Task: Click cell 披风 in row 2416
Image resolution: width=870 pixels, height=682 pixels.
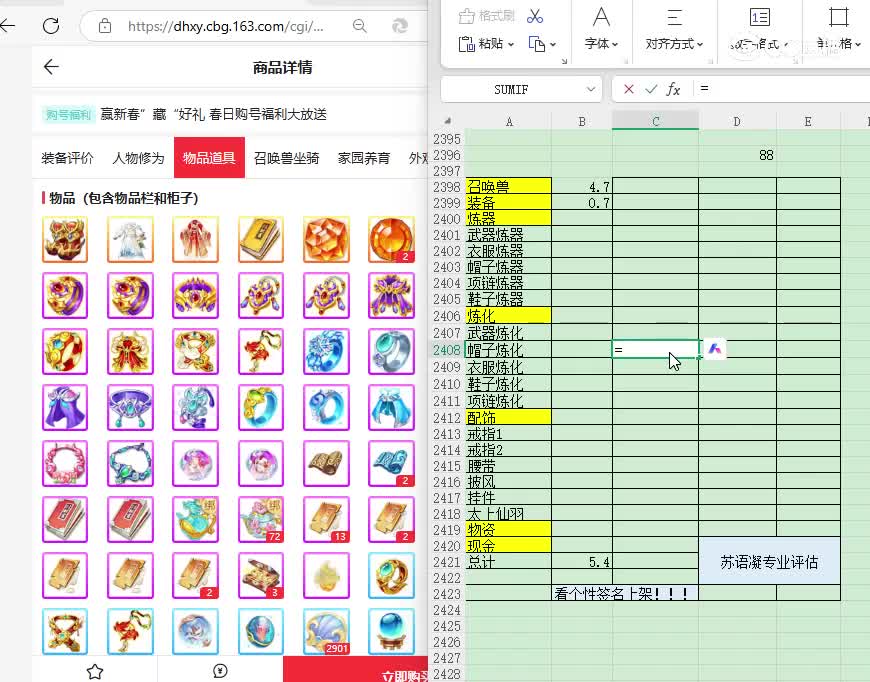Action: [509, 481]
